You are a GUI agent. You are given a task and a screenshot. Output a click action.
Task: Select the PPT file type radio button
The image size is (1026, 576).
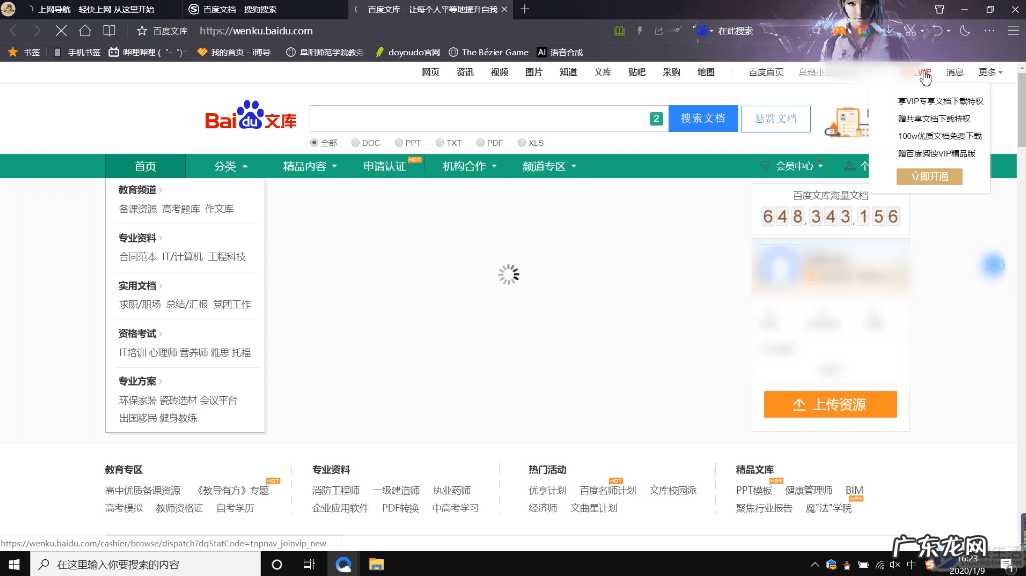(398, 143)
